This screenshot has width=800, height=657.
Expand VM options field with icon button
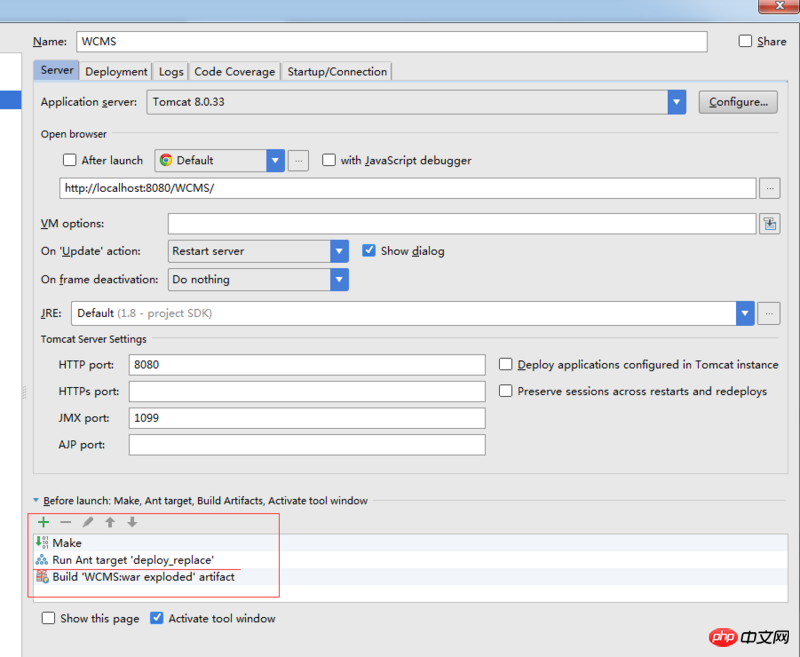point(770,223)
